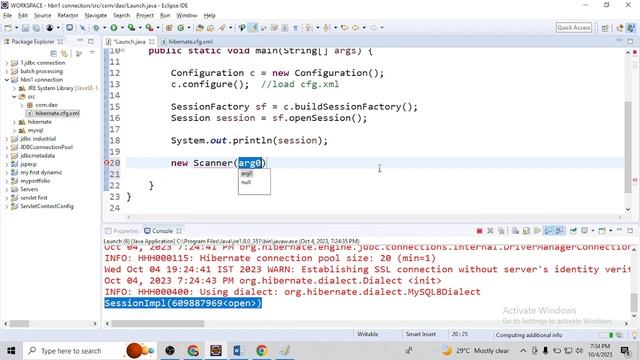The image size is (640, 360).
Task: Open Microsoft Word from the taskbar
Action: pos(239,351)
